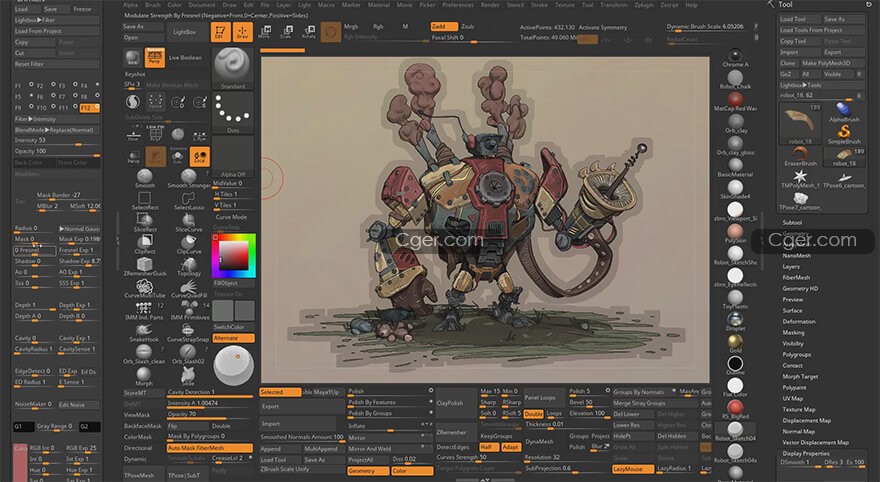Open the Dots stroke picker

(233, 113)
